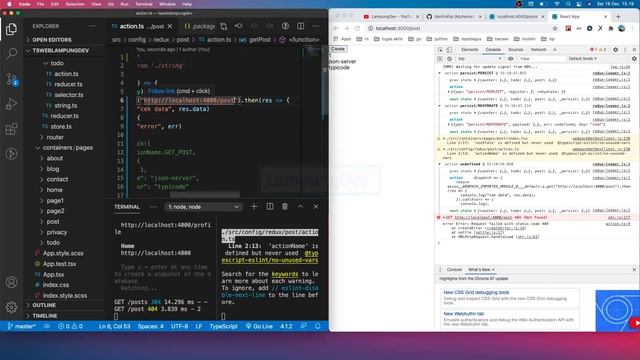This screenshot has height=360, width=640.
Task: Open store.ts file in Explorer
Action: pos(61,127)
